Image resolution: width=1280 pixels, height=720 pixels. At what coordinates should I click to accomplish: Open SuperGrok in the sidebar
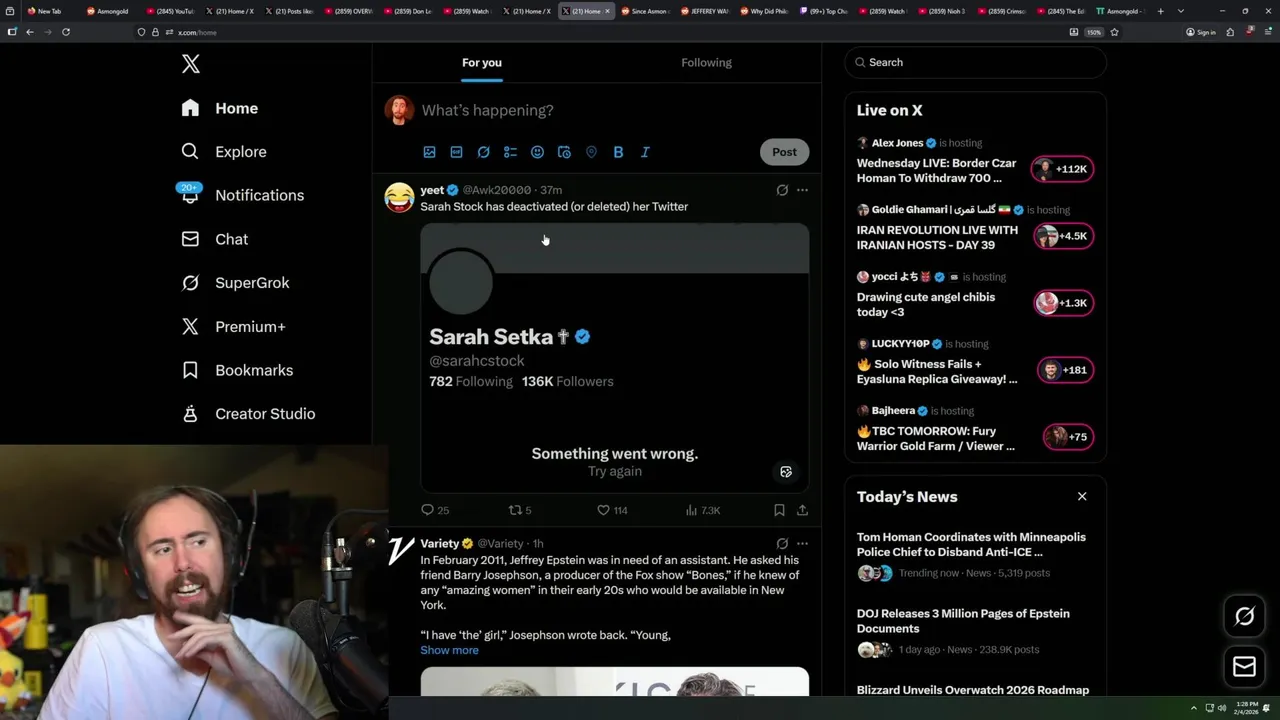pyautogui.click(x=236, y=283)
